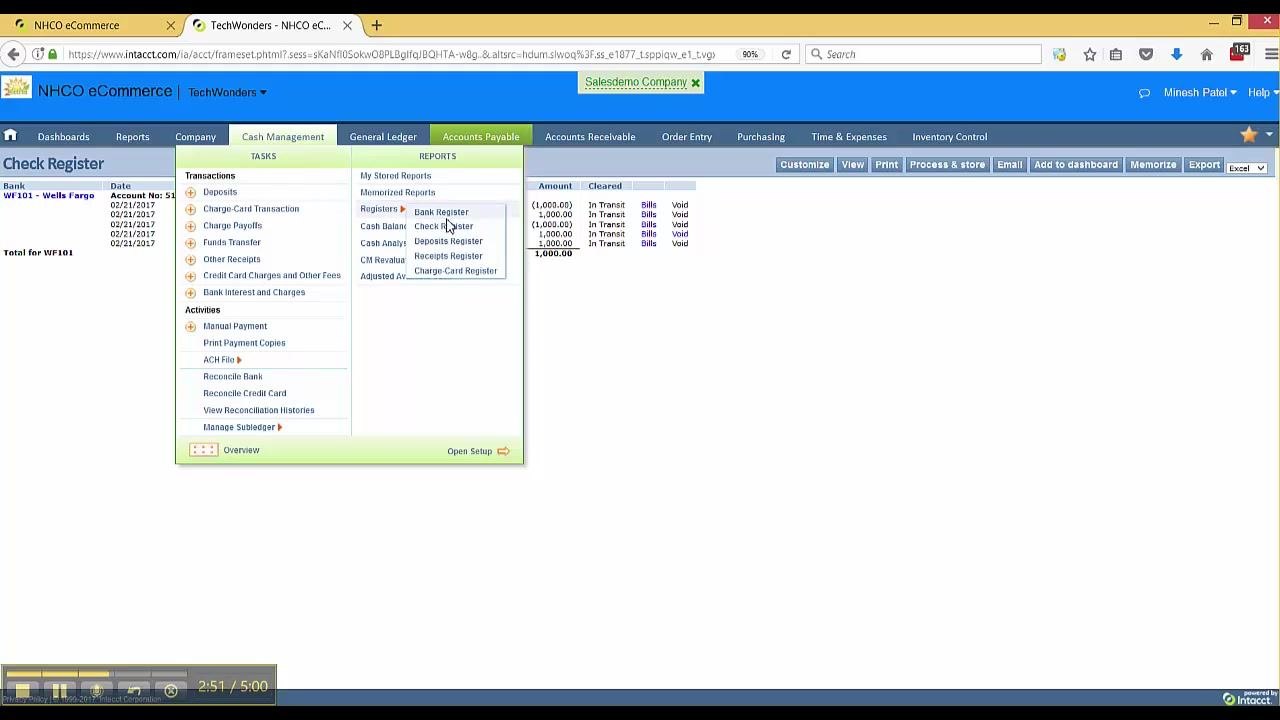Click the plus icon beside Charge-Card Transaction

[x=191, y=209]
